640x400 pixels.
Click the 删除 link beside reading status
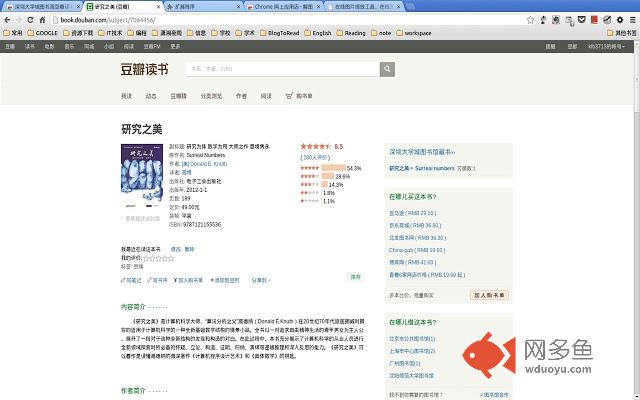click(189, 249)
